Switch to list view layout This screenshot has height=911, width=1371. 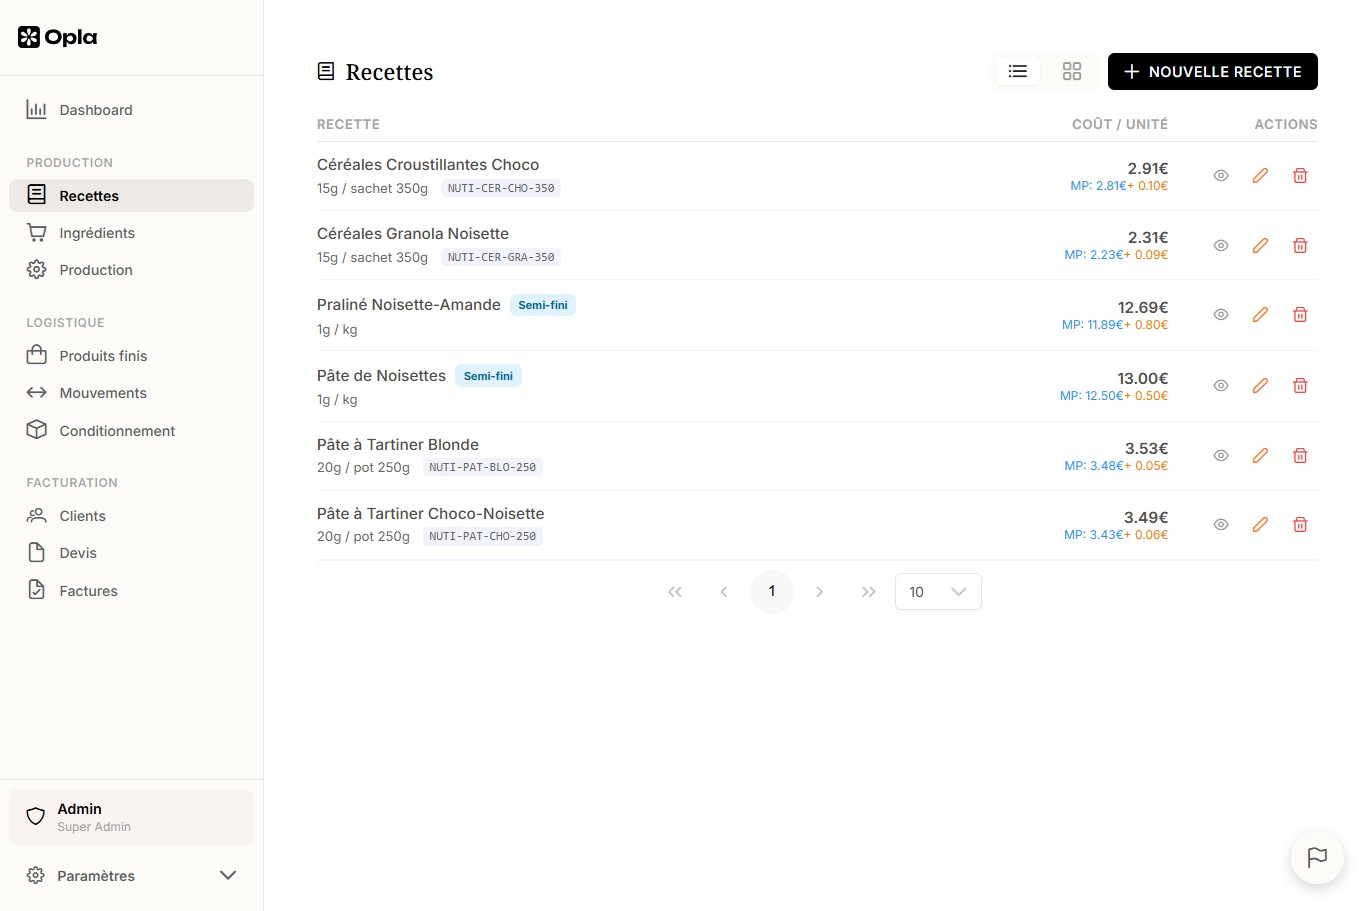(x=1017, y=71)
